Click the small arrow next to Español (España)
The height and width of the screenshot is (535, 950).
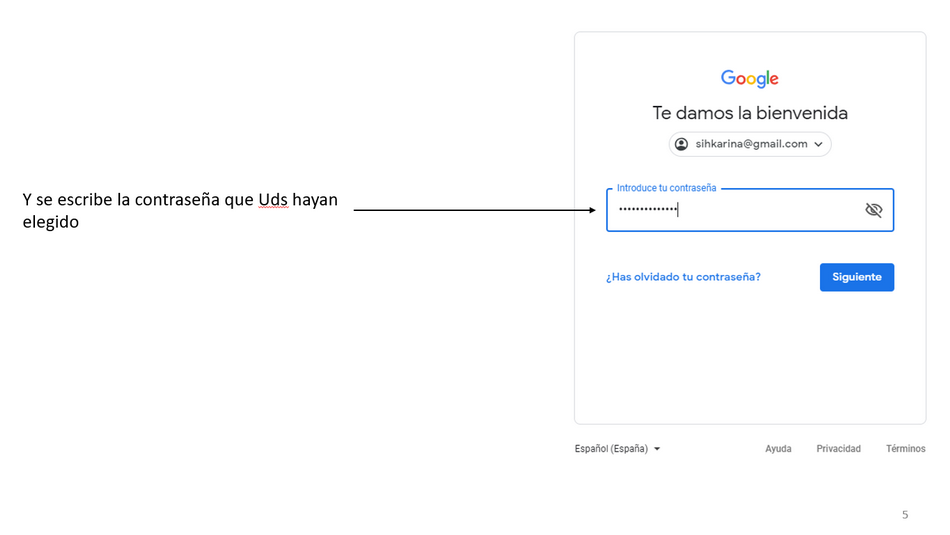pos(657,449)
